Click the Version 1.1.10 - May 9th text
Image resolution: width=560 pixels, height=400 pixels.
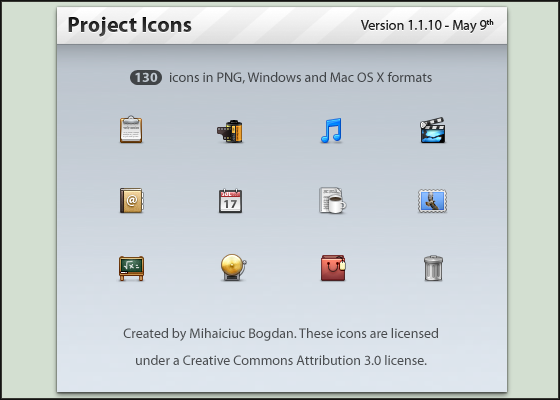click(x=427, y=25)
